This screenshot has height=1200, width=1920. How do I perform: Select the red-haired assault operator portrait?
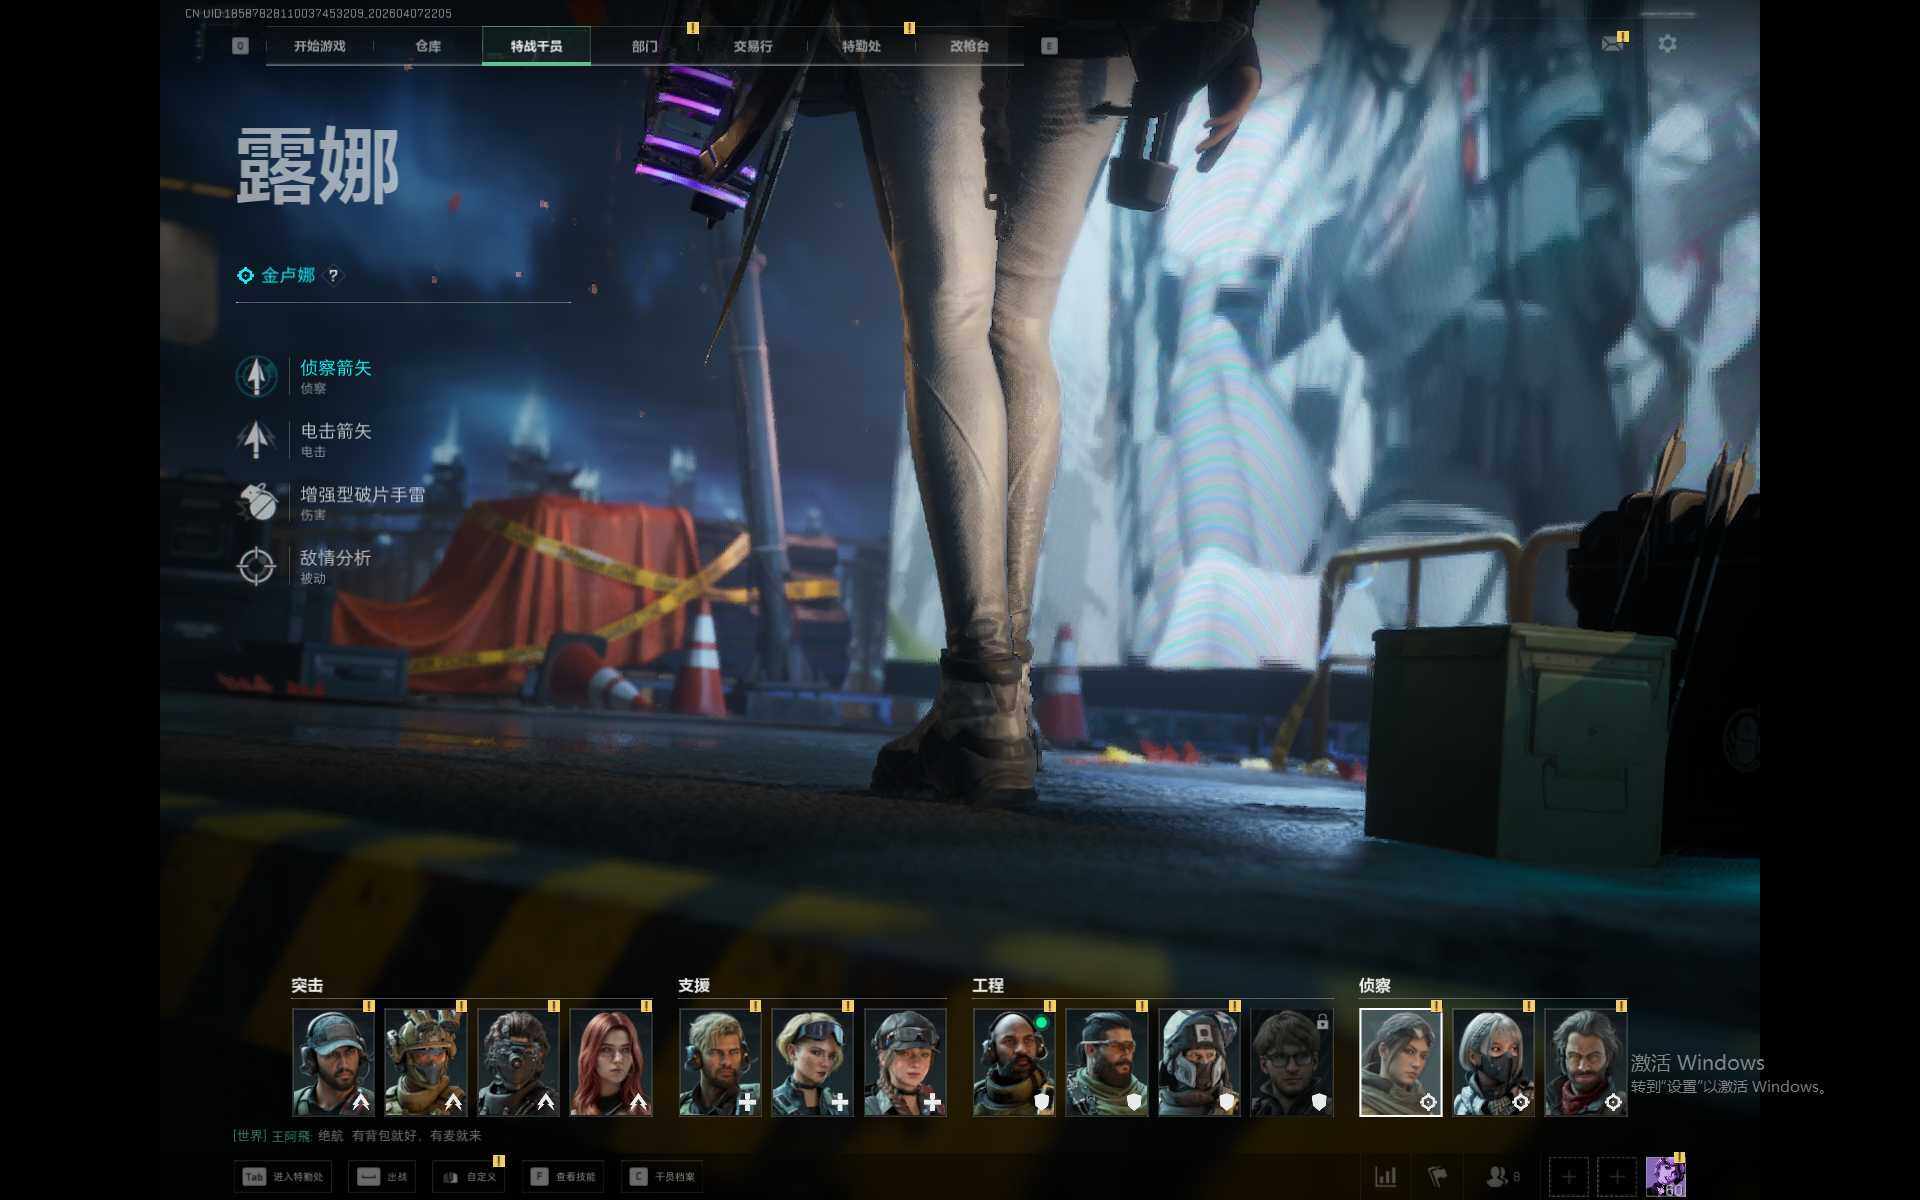[611, 1062]
